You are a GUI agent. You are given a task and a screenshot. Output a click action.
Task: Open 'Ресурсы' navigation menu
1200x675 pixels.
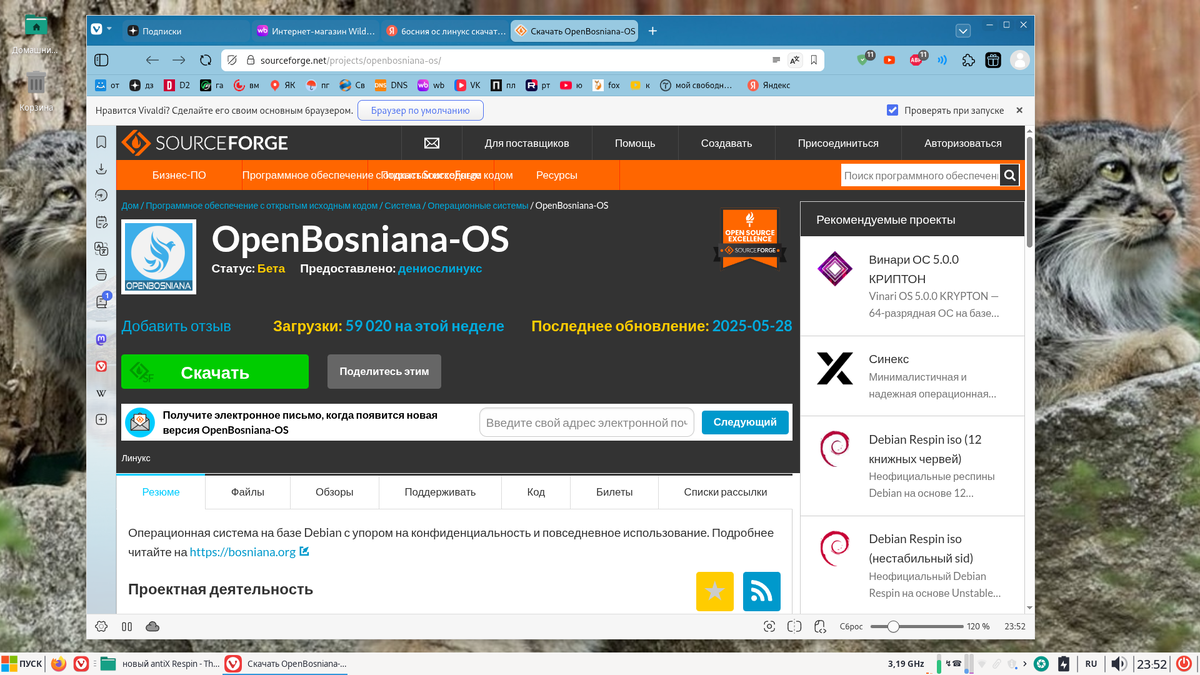(556, 175)
